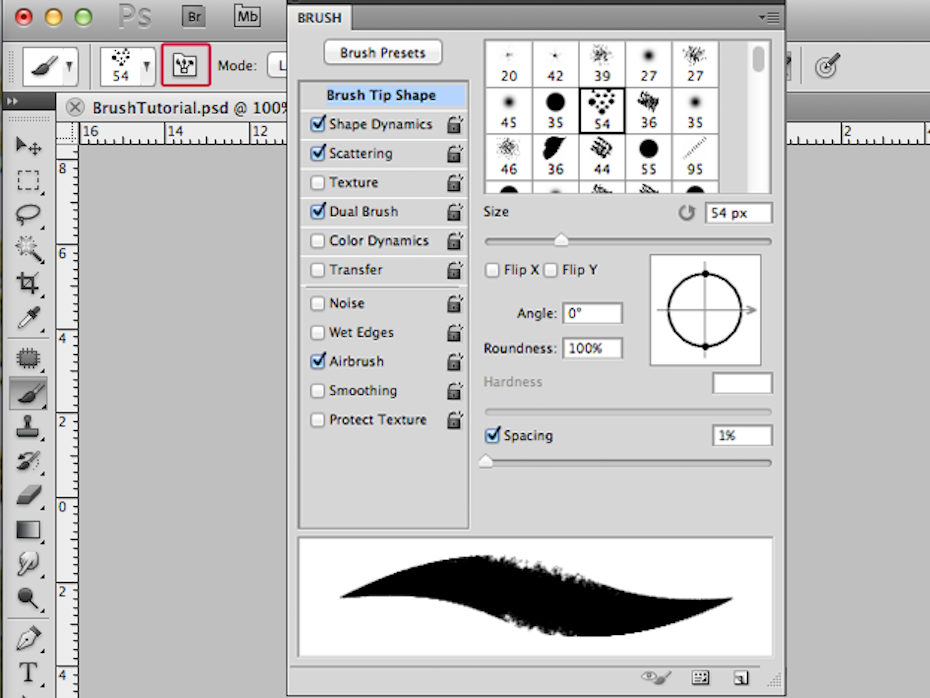This screenshot has height=698, width=930.
Task: Select the Move tool
Action: point(26,148)
